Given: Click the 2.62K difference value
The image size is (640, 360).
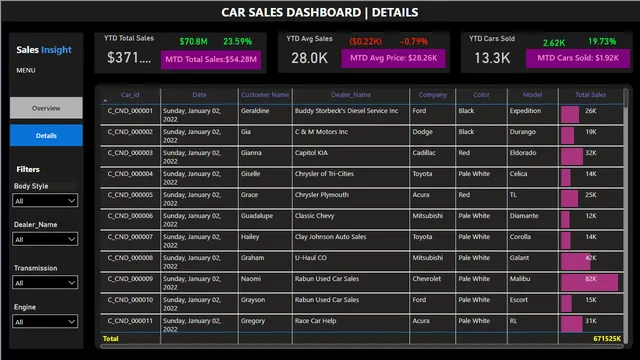Looking at the screenshot, I should (554, 42).
